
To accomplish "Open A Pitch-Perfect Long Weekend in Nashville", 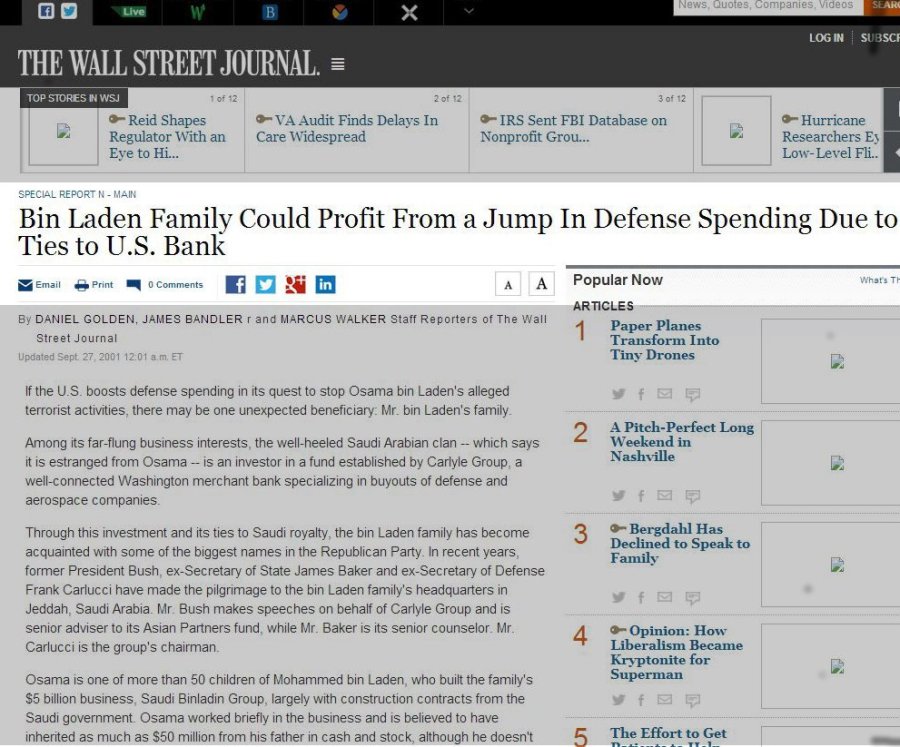I will (x=682, y=442).
